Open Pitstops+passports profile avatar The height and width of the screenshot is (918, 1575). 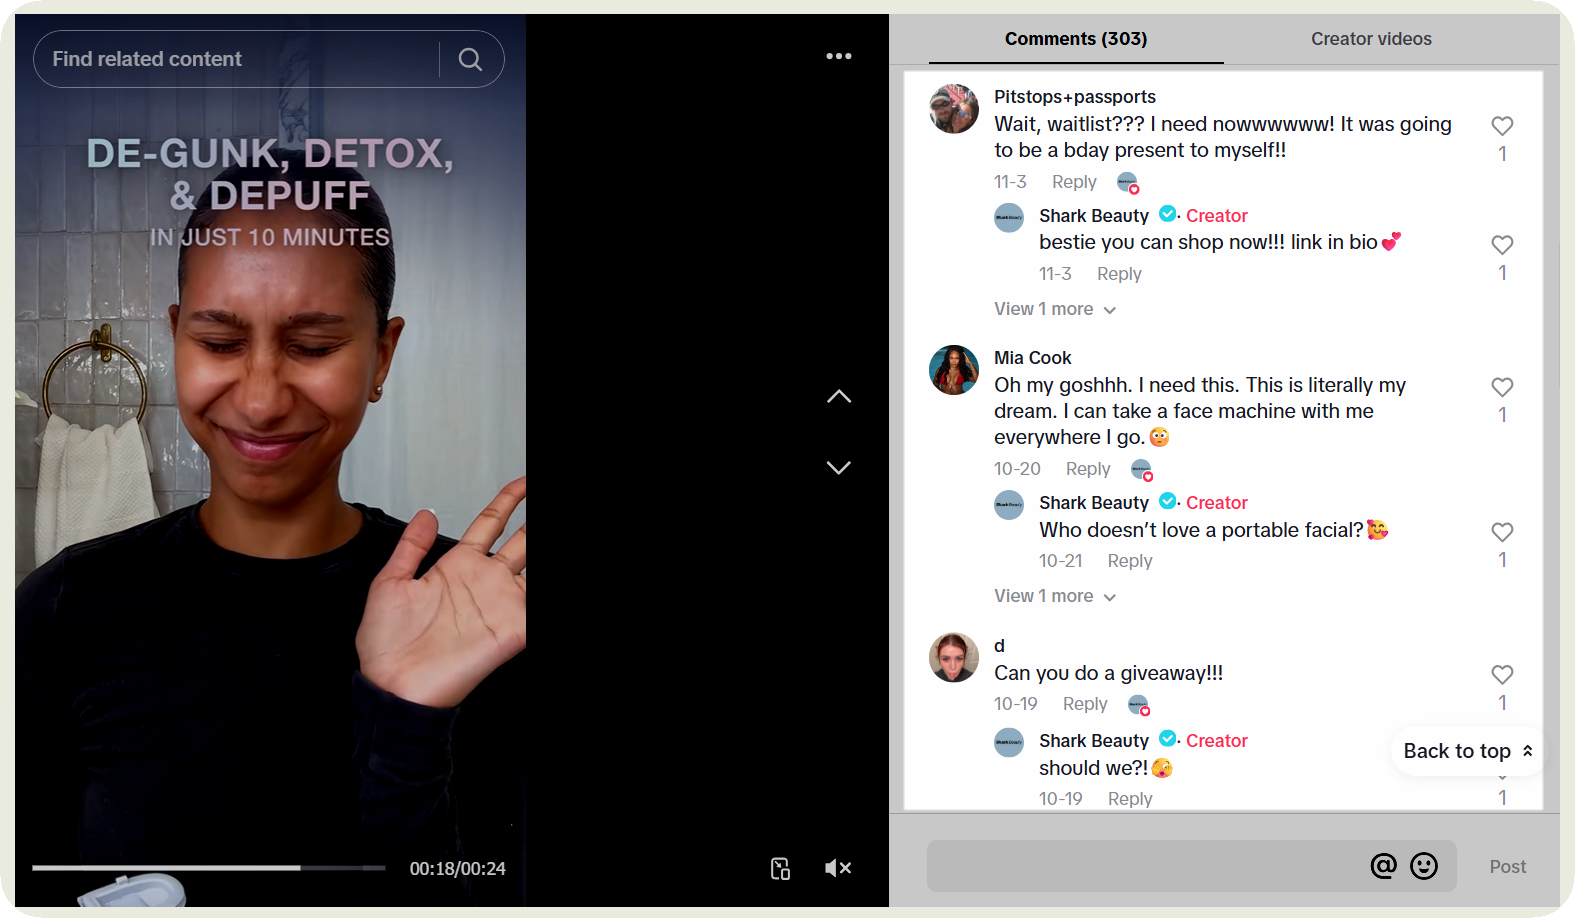[954, 109]
